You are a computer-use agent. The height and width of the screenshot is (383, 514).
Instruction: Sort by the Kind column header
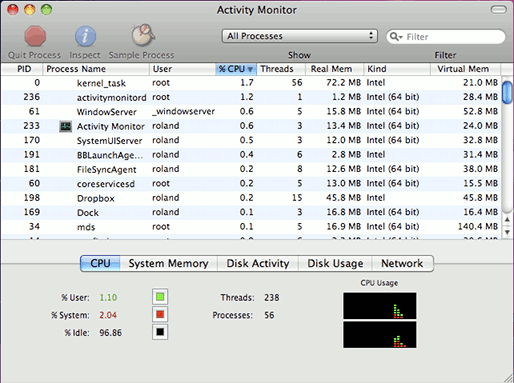coord(397,69)
